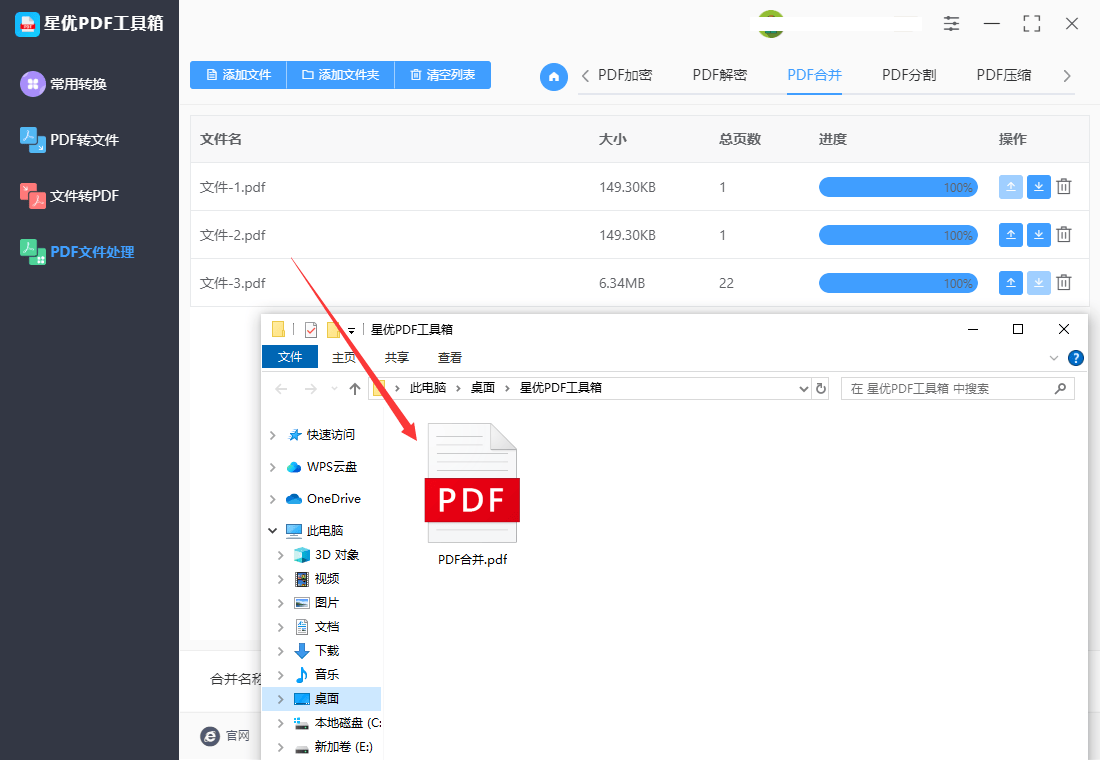Move 文件-1.pdf down in the list

point(1038,187)
